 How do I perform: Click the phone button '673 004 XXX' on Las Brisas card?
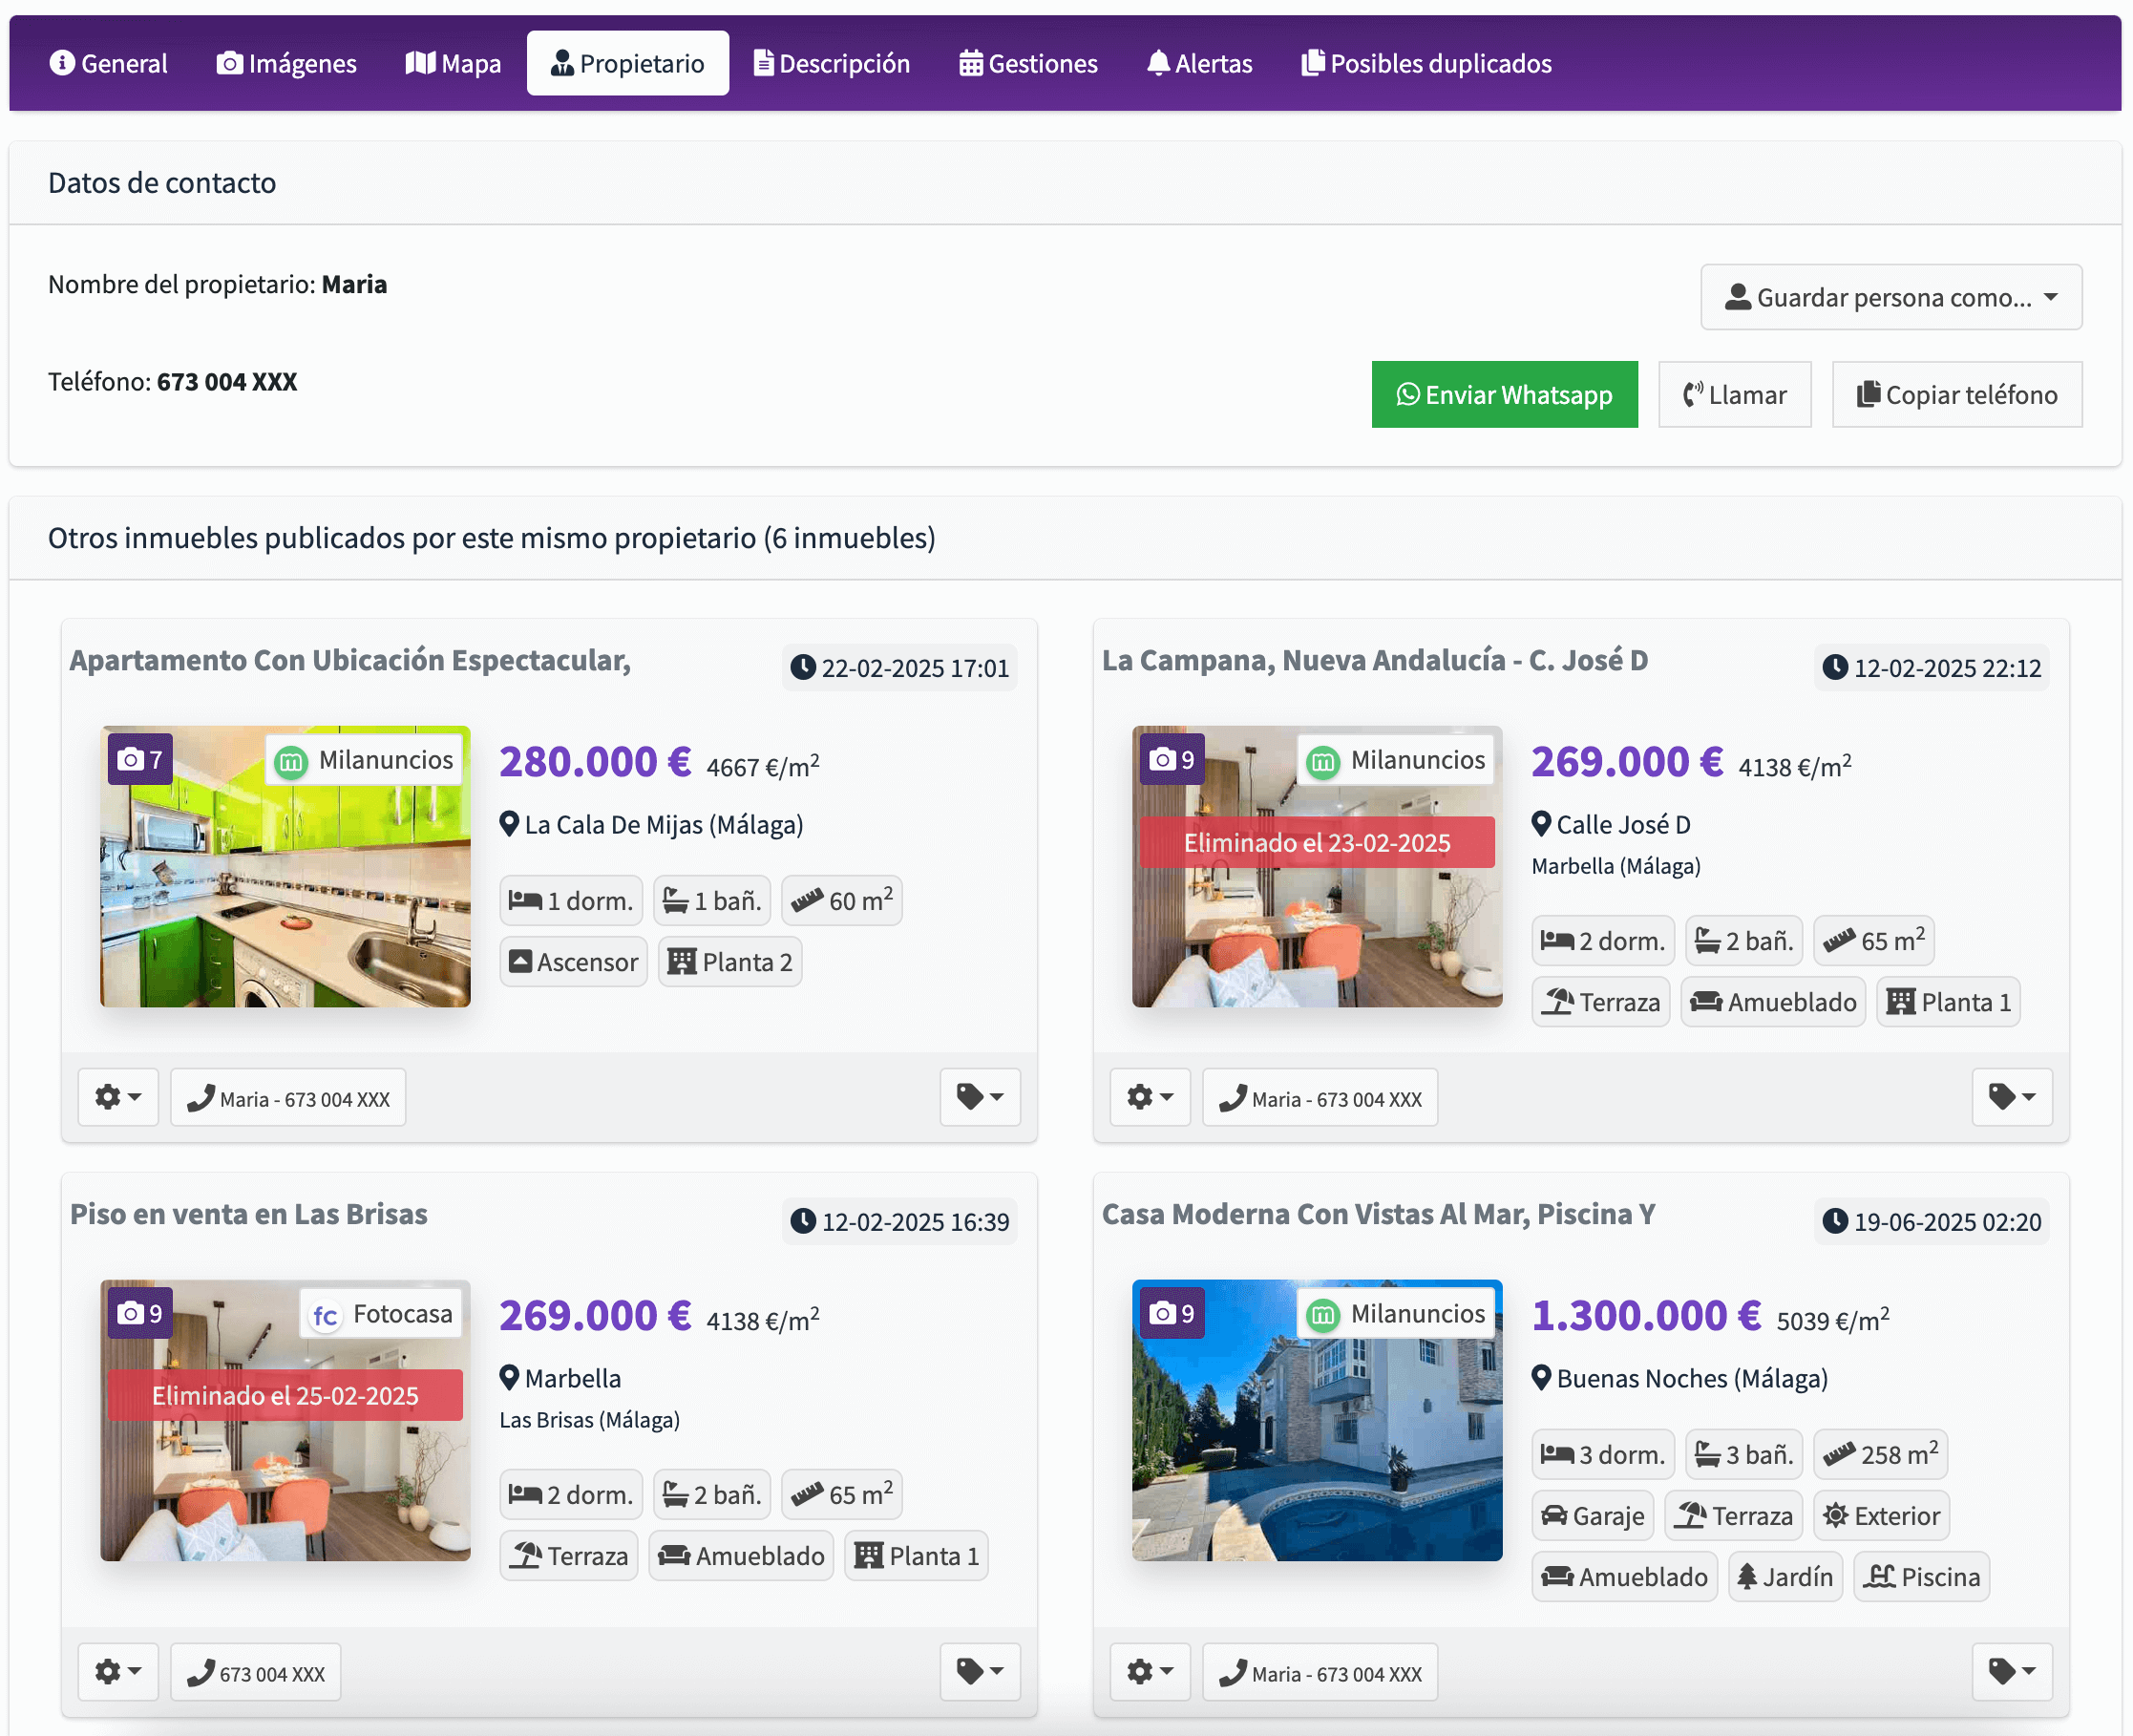[x=255, y=1672]
